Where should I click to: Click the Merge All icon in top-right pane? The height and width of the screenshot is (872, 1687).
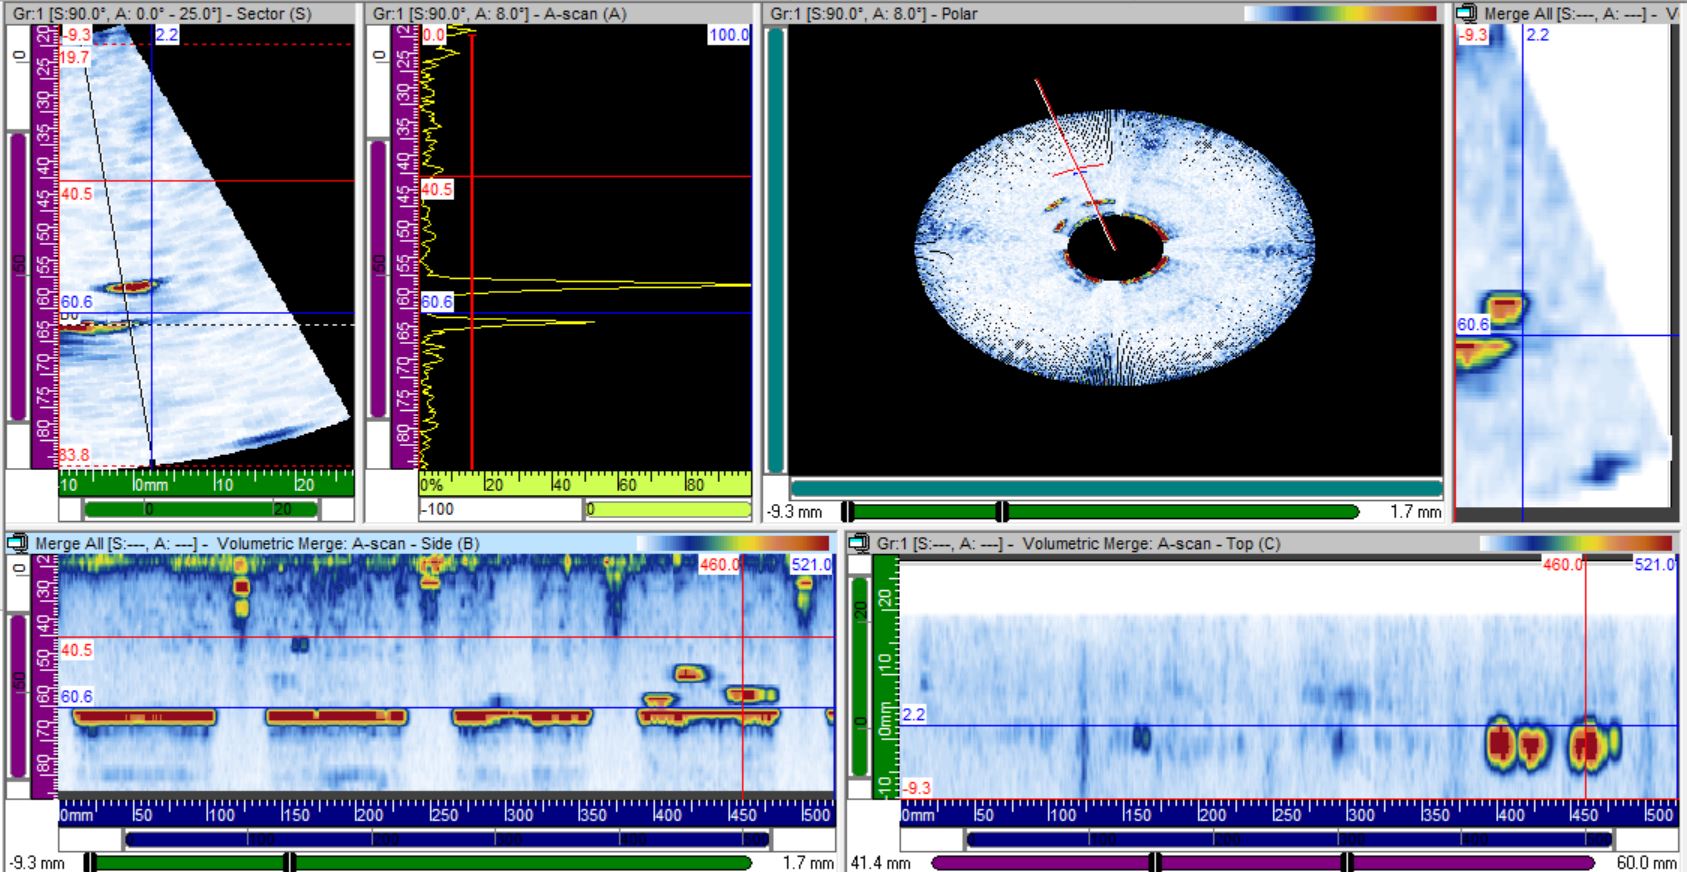click(1466, 13)
